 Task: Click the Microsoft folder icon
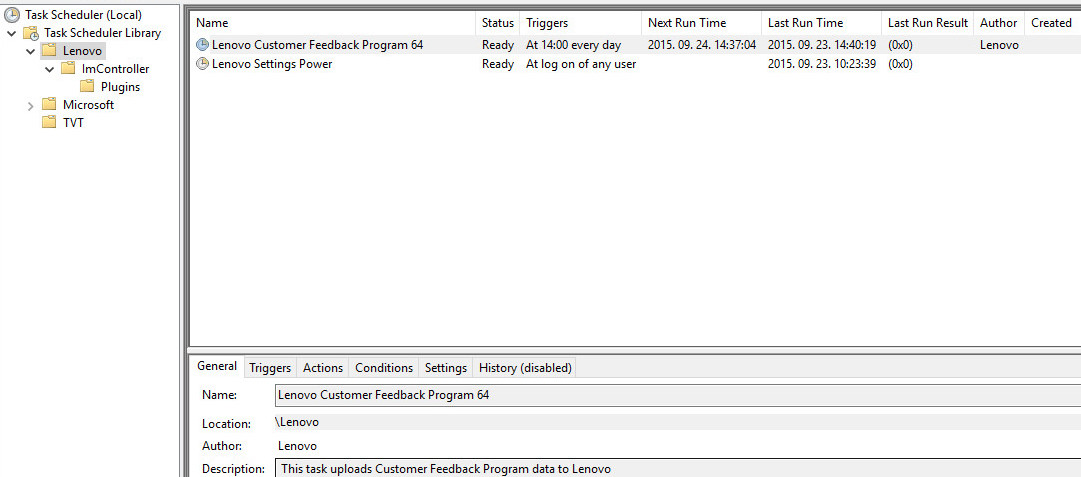(49, 105)
